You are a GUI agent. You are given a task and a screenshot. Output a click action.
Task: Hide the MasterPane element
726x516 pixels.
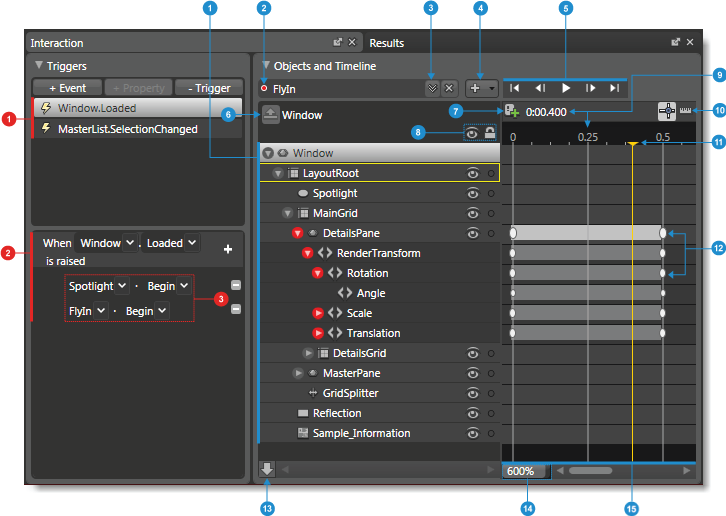[x=472, y=373]
